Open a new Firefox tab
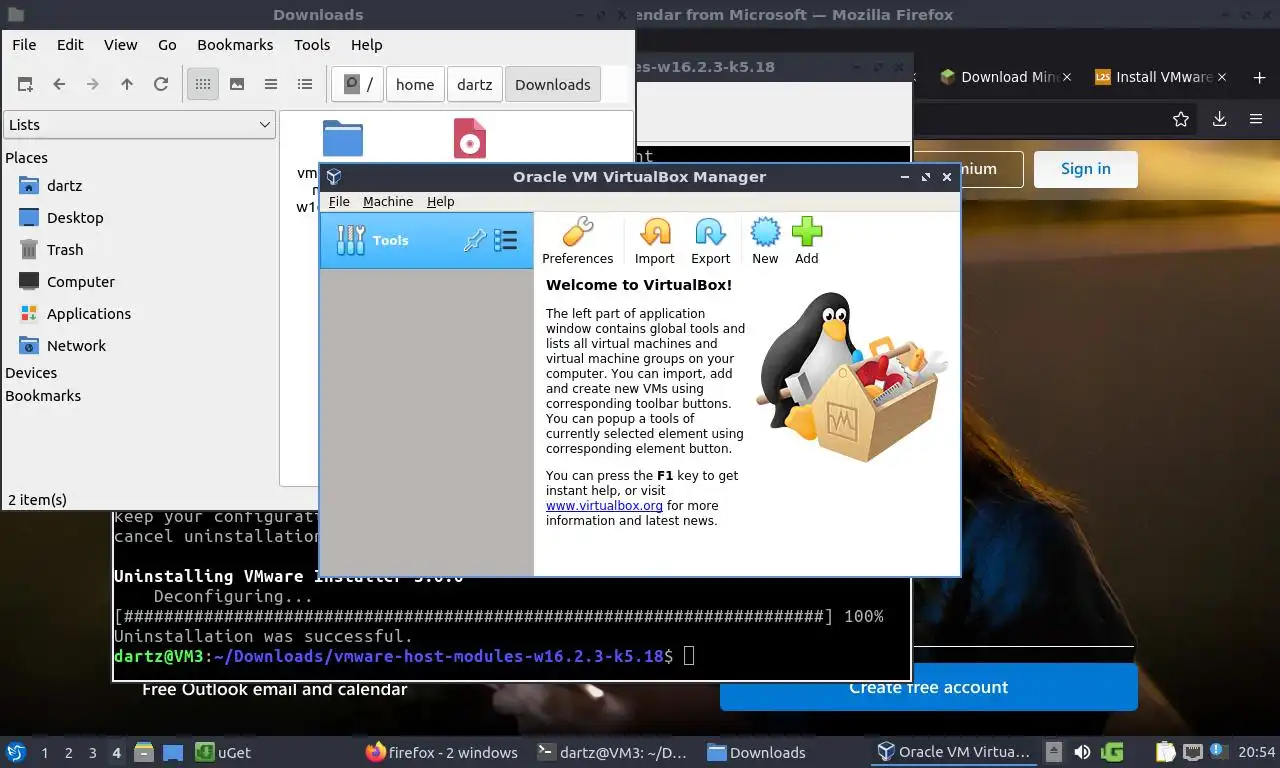 coord(1259,77)
